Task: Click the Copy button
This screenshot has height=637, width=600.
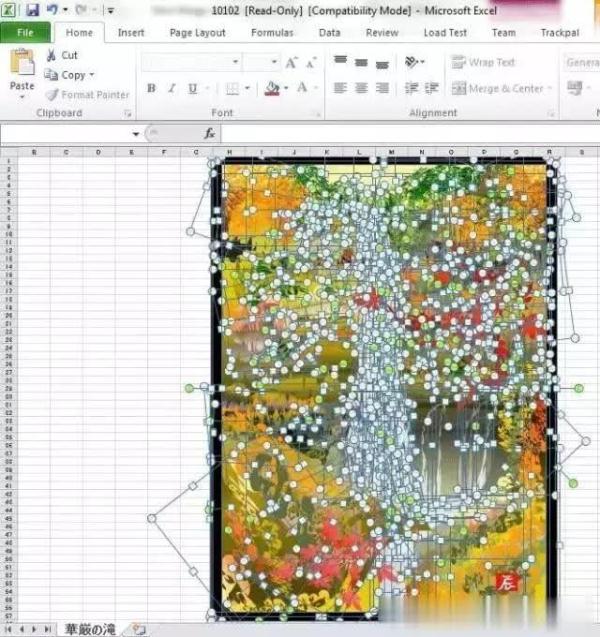Action: tap(65, 75)
